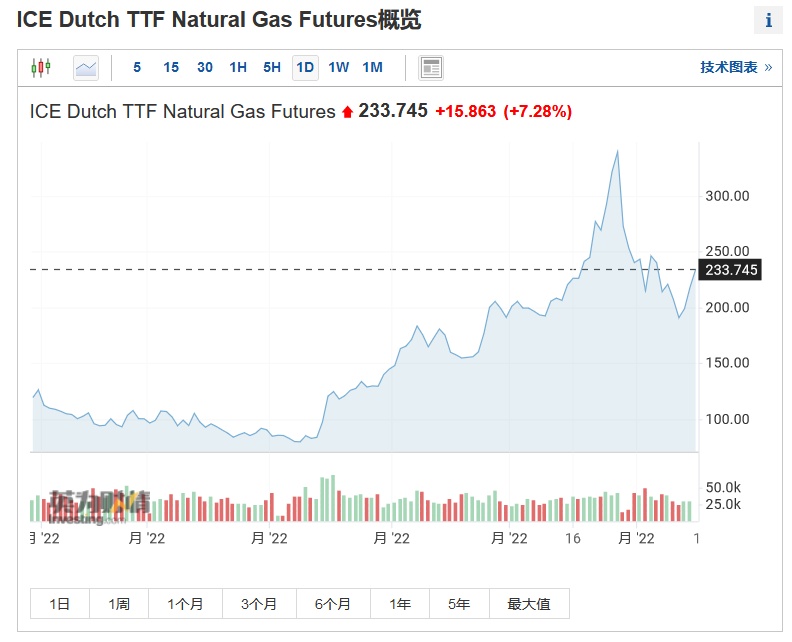The width and height of the screenshot is (792, 642).
Task: Switch to area chart type
Action: pyautogui.click(x=86, y=68)
